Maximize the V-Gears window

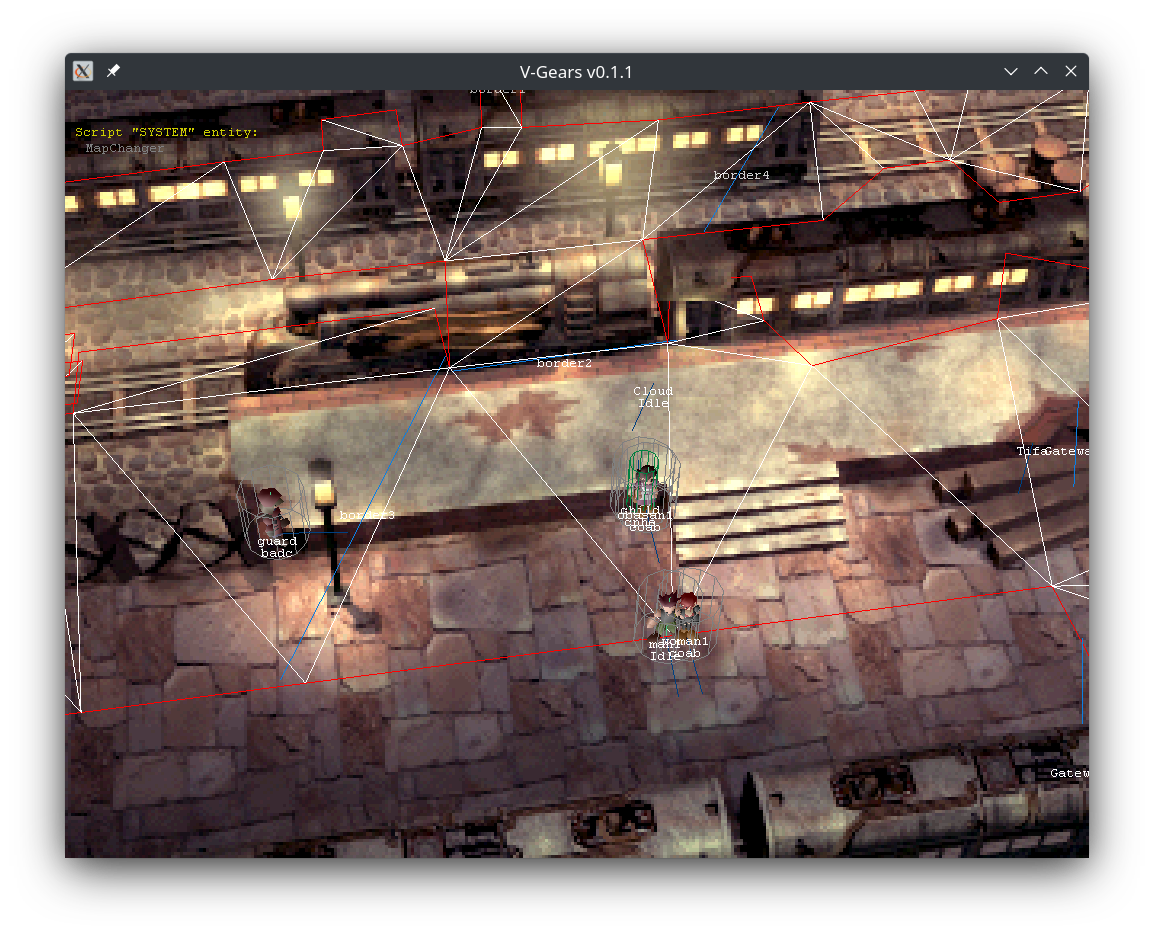pos(1041,71)
